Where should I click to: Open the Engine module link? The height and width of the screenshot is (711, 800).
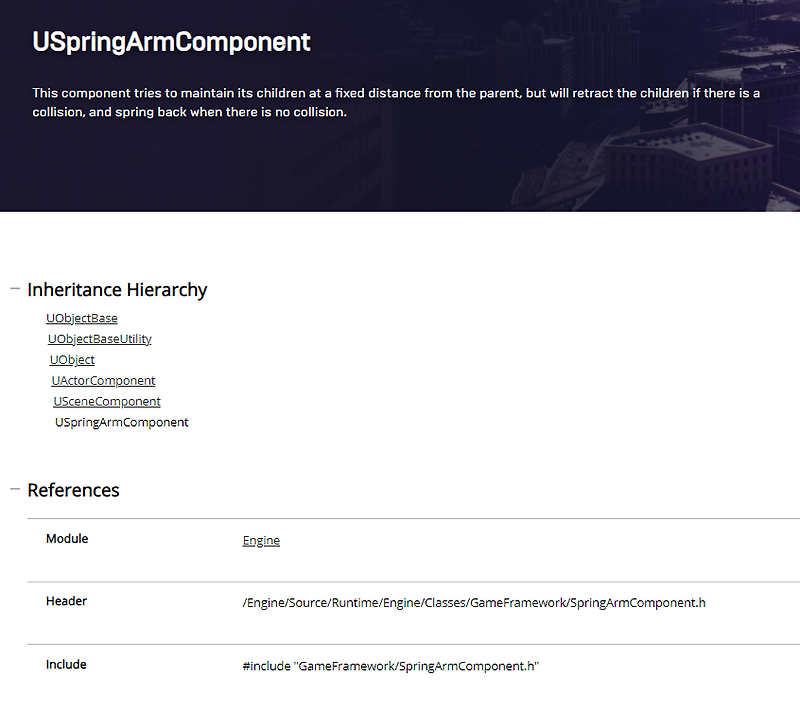(x=260, y=540)
